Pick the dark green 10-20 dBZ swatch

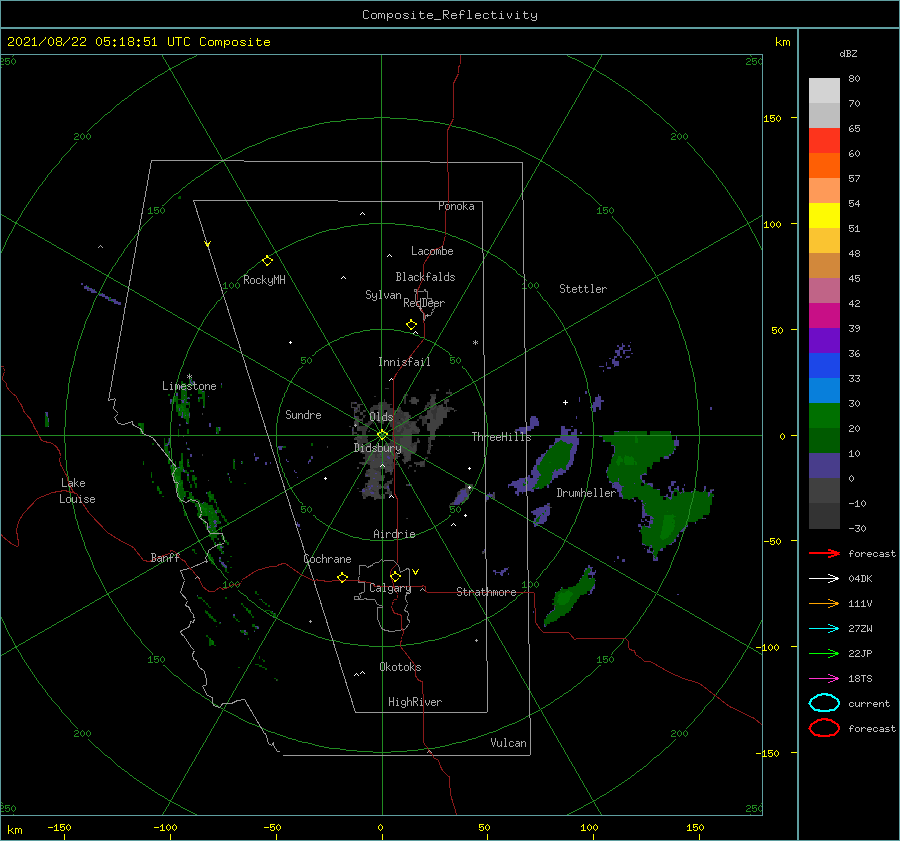824,441
